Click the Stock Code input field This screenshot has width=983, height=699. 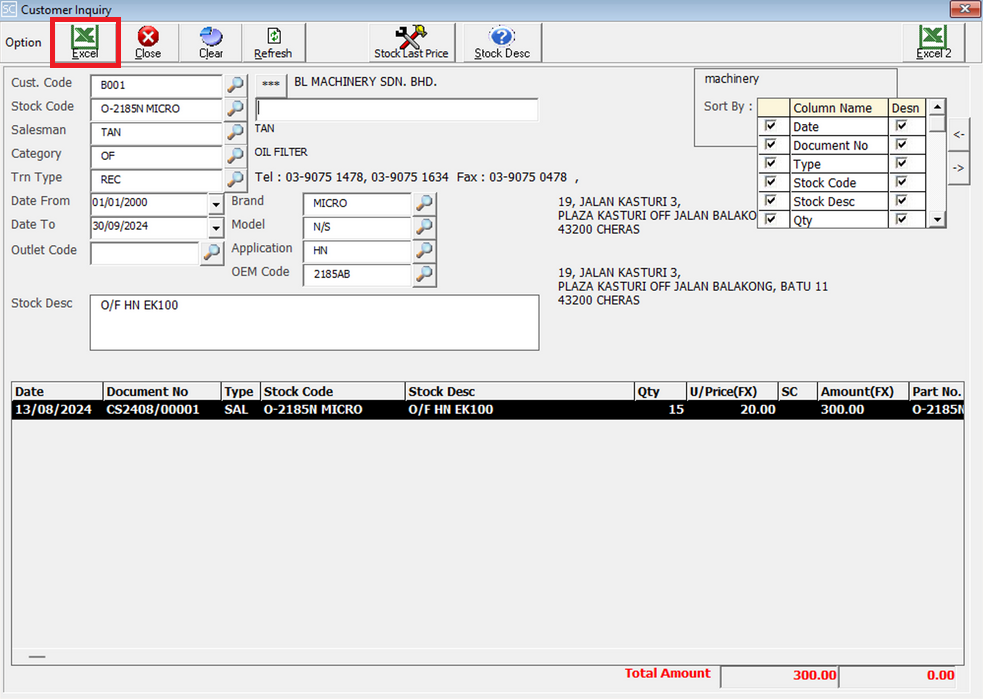(x=157, y=108)
